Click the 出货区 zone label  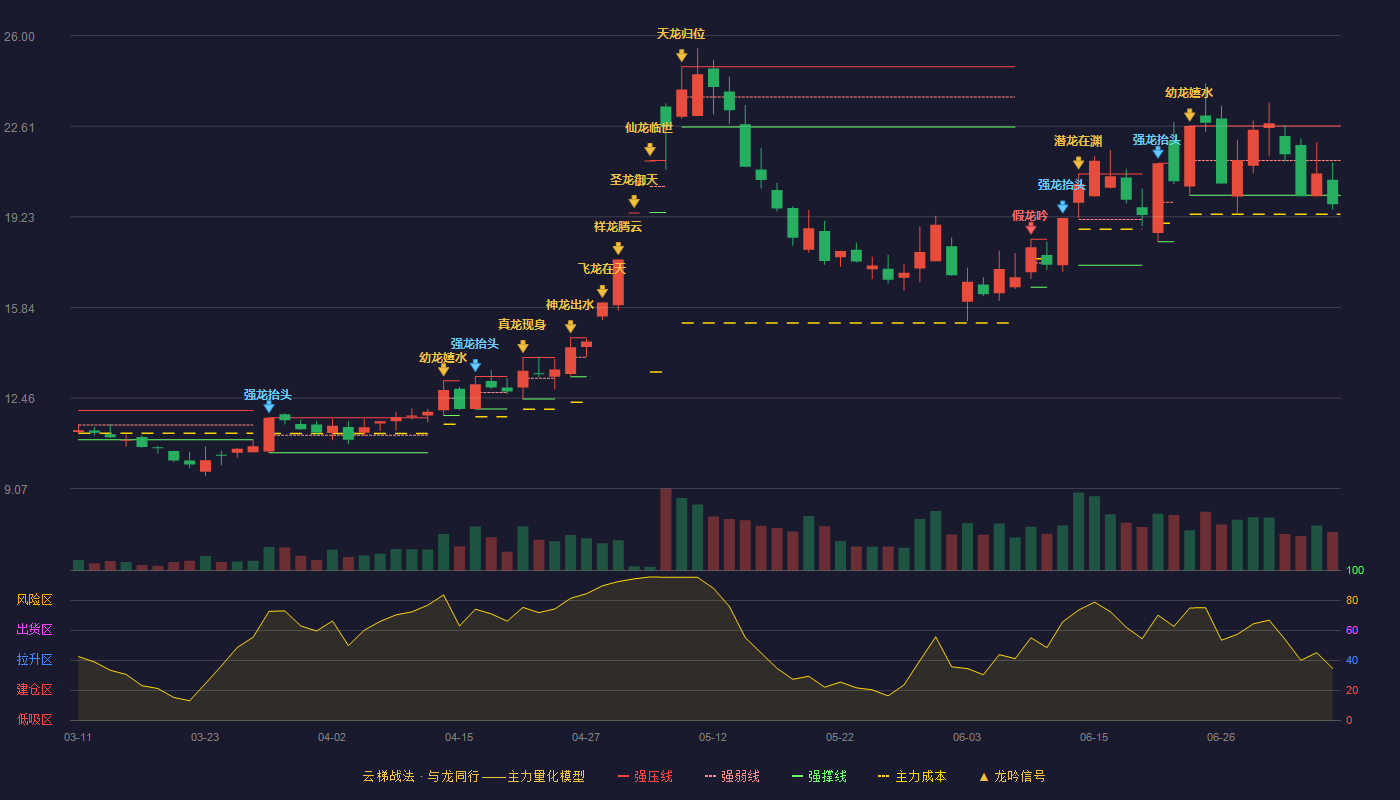pos(34,630)
